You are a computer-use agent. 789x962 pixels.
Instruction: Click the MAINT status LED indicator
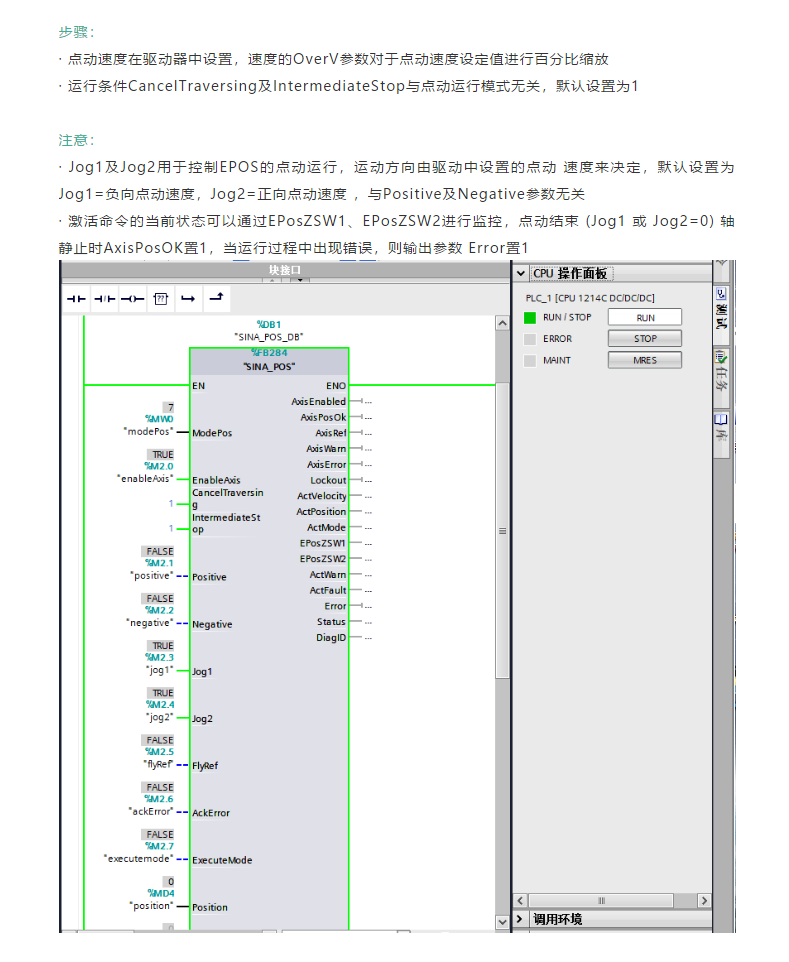tap(530, 360)
